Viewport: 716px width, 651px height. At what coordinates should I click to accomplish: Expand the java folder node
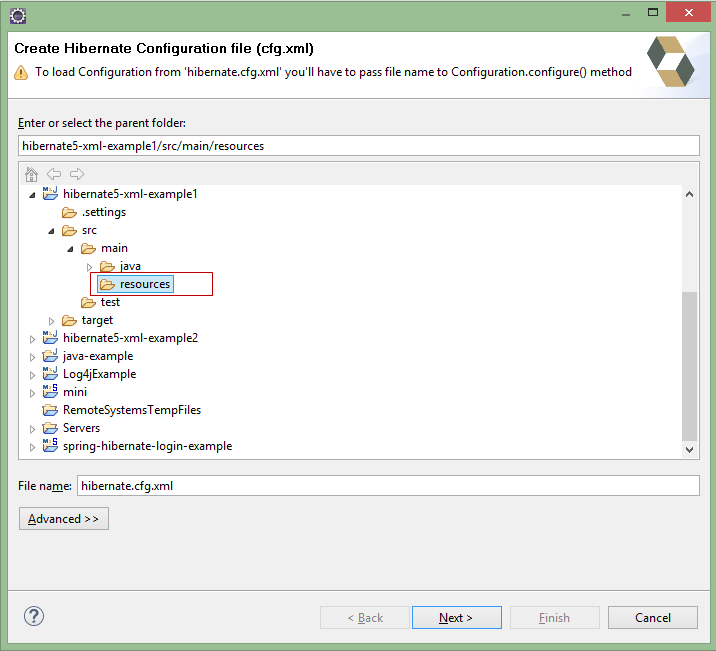[x=90, y=267]
